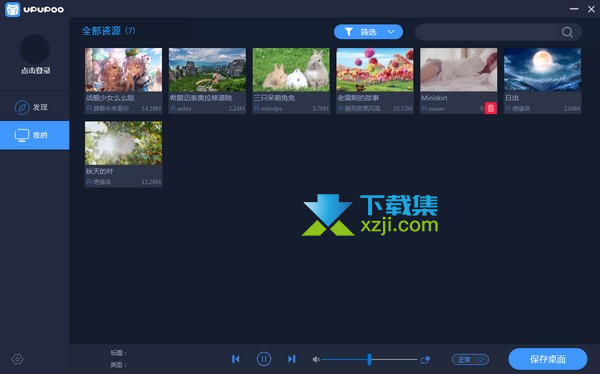
Task: Click author name axles
Action: 184,109
